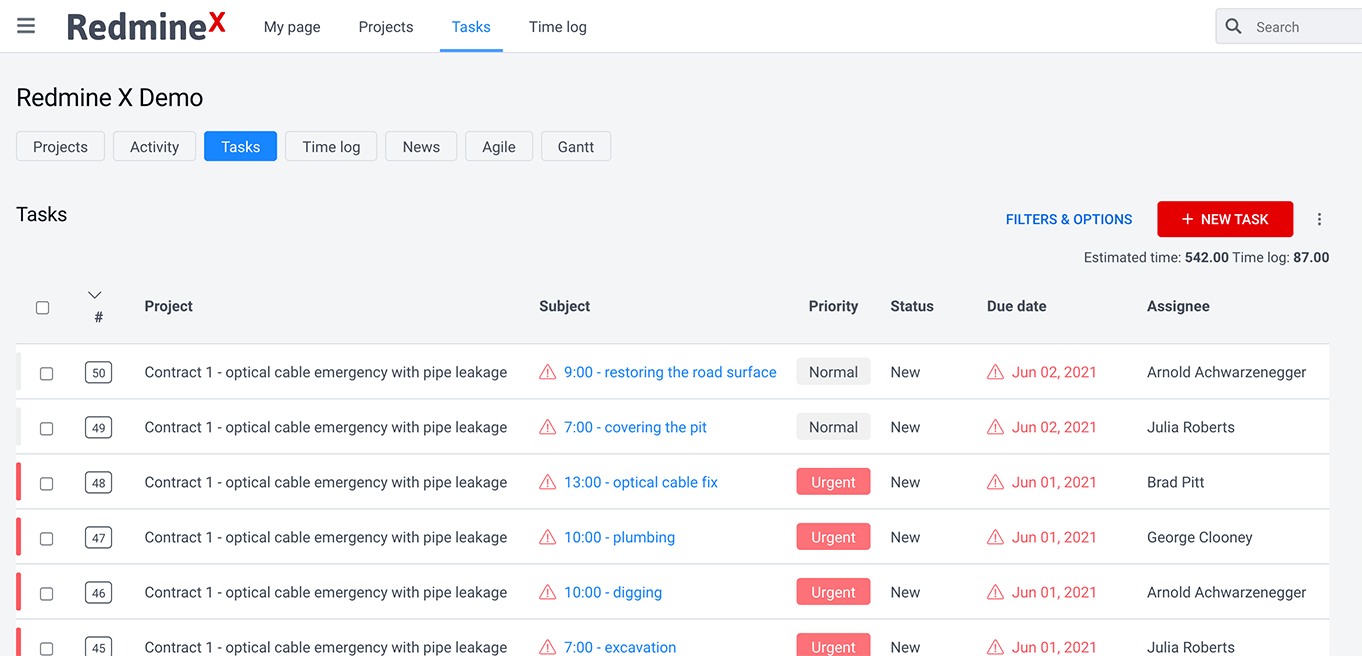Switch to the Gantt project tab
1362x656 pixels.
576,146
